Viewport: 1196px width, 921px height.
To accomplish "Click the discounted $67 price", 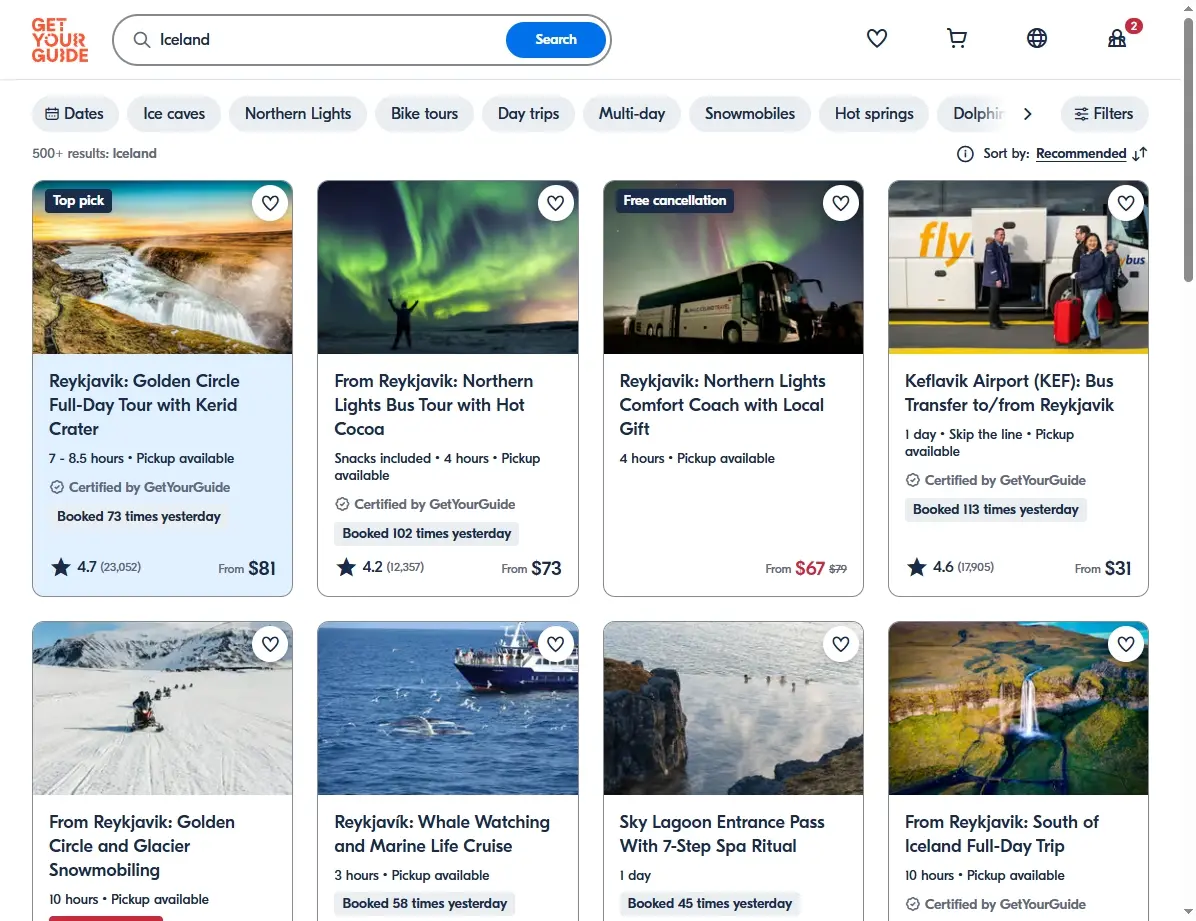I will [x=809, y=568].
